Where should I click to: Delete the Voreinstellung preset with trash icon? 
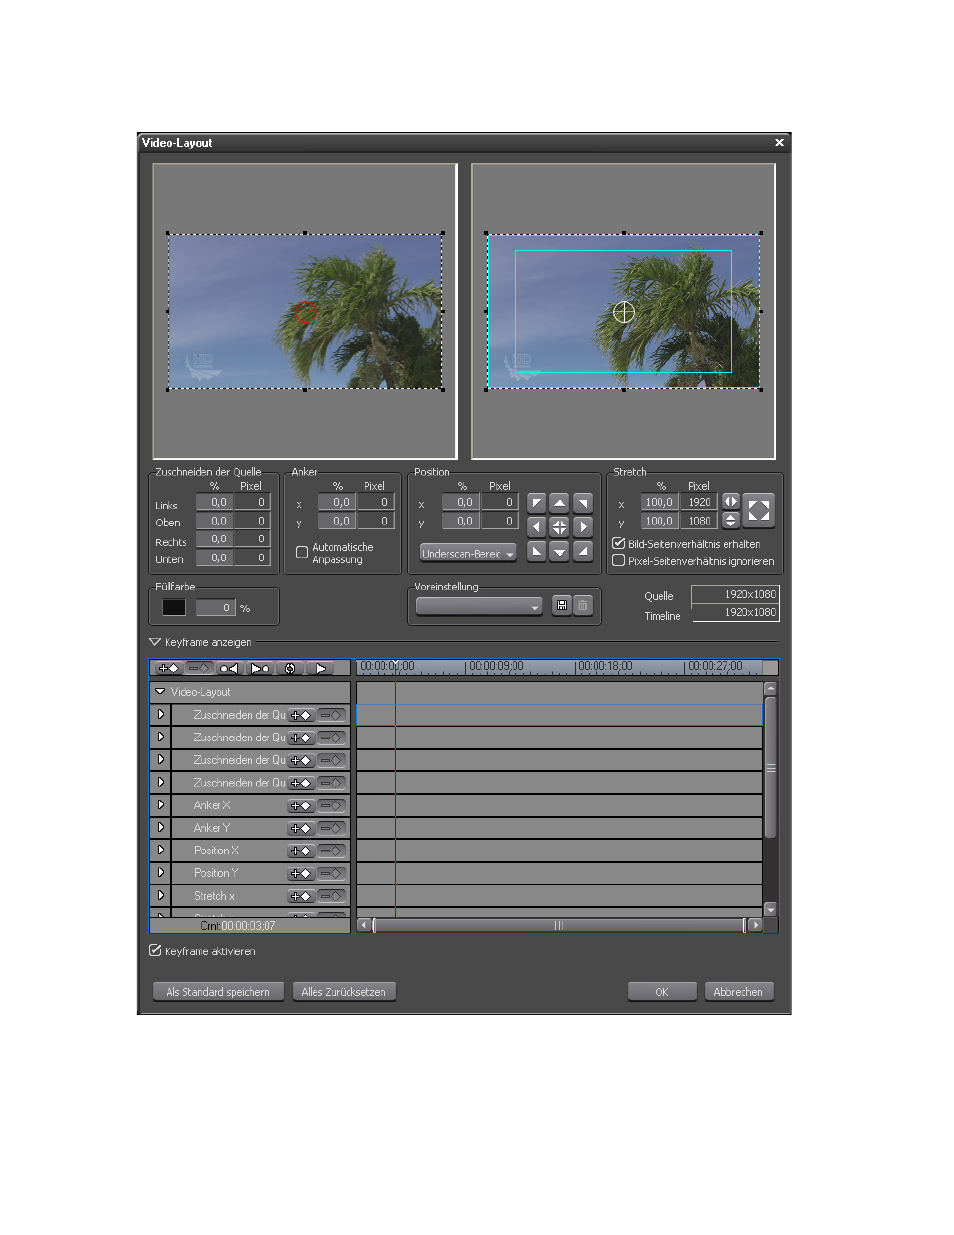pos(583,606)
